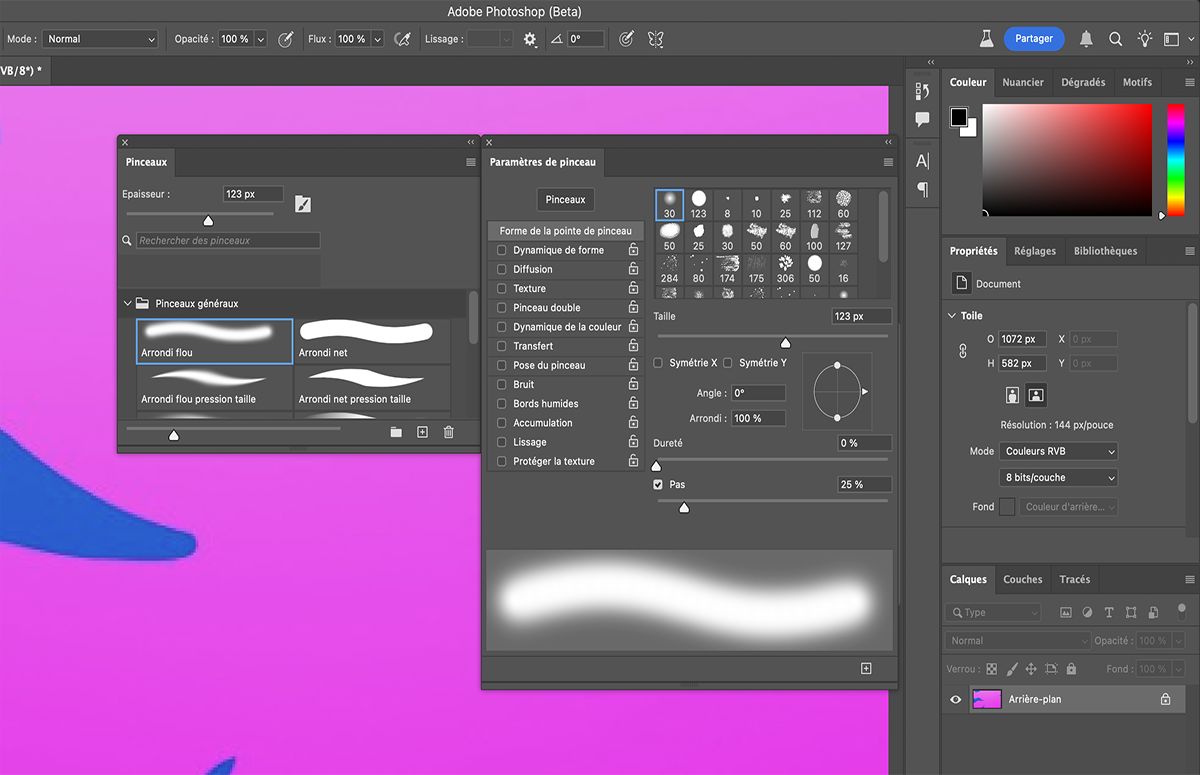Click the symmetry butterfly icon in options bar
The image size is (1200, 775).
coord(656,39)
